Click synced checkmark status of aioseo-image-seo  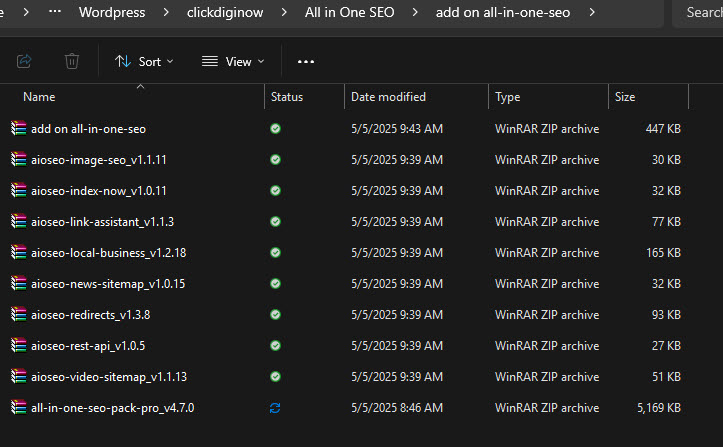[x=275, y=160]
